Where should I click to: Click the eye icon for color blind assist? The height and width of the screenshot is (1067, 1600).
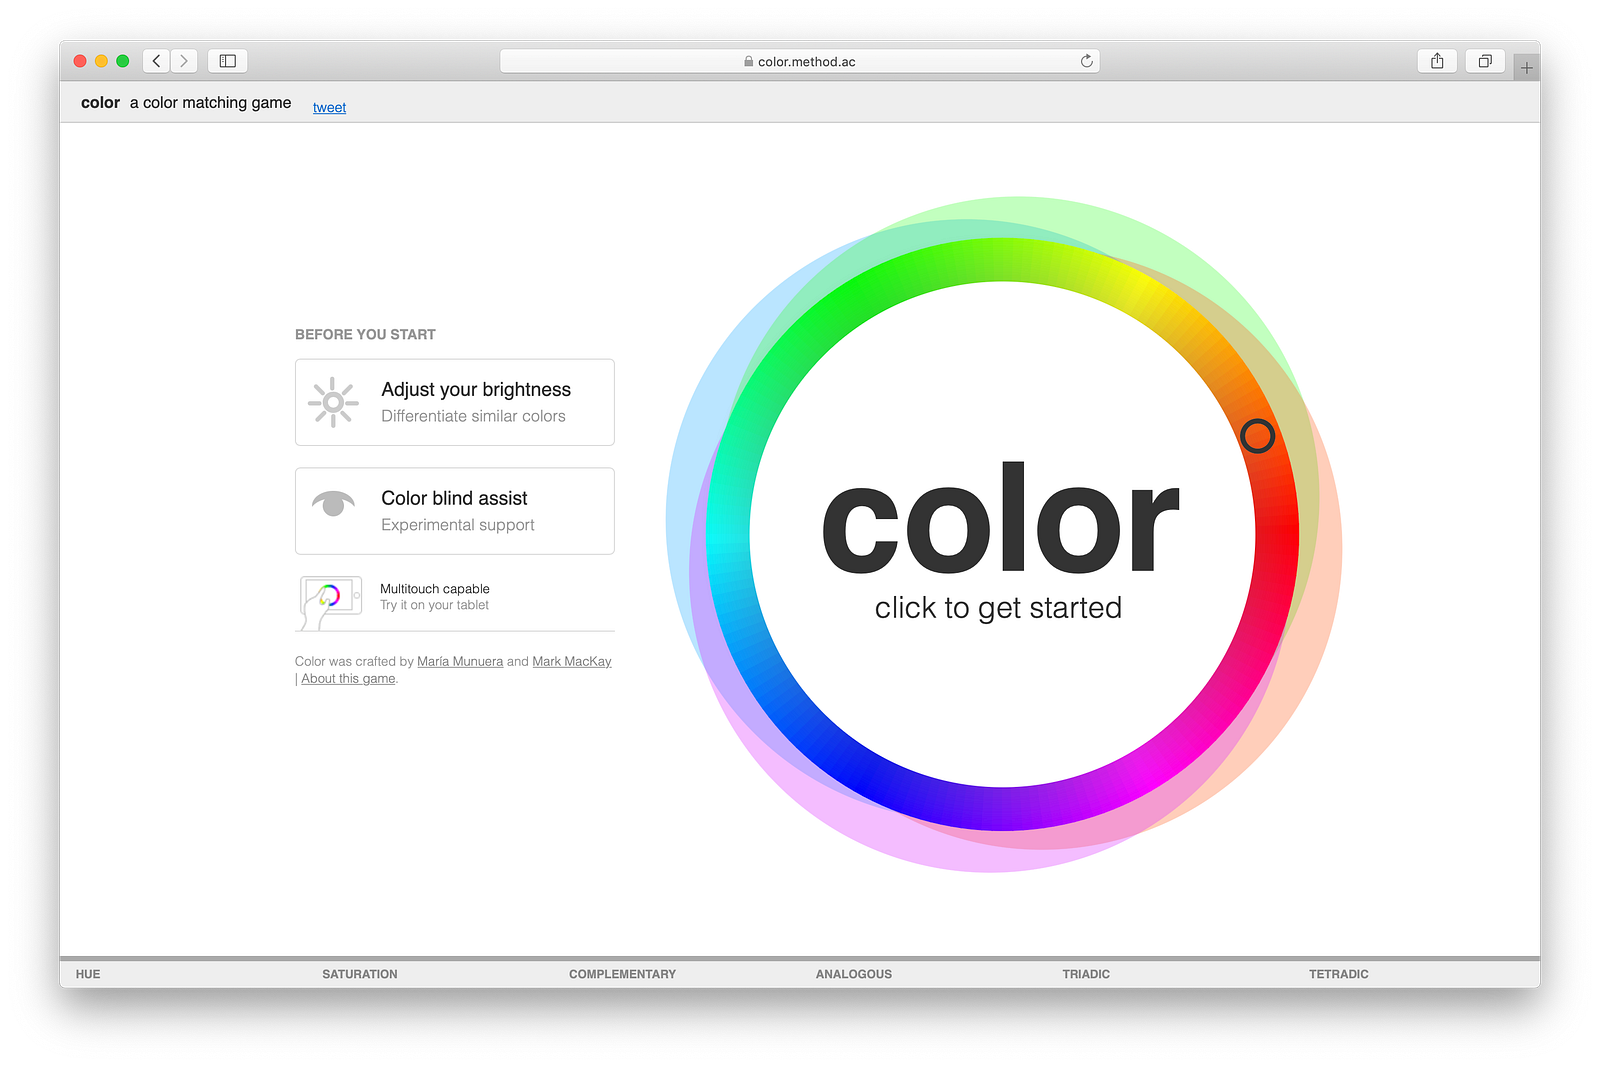pos(333,503)
